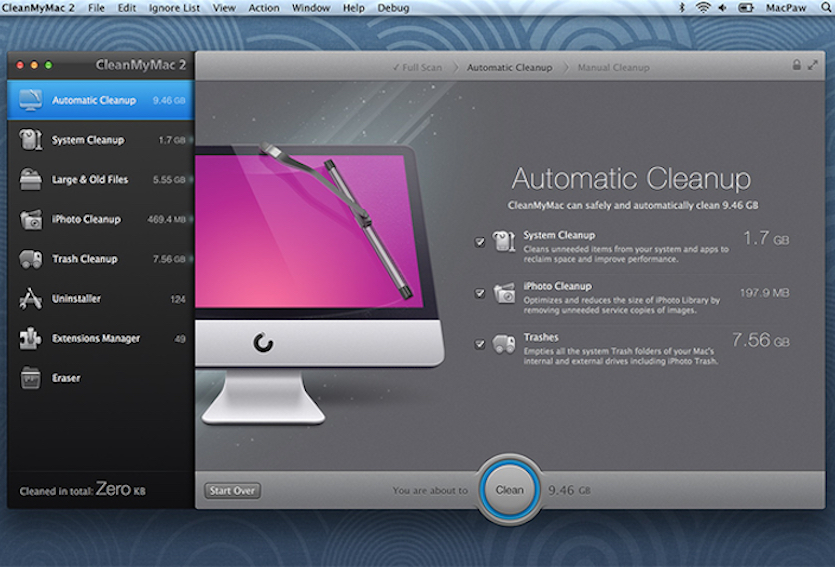The width and height of the screenshot is (835, 567).
Task: Open the View menu
Action: tap(224, 7)
